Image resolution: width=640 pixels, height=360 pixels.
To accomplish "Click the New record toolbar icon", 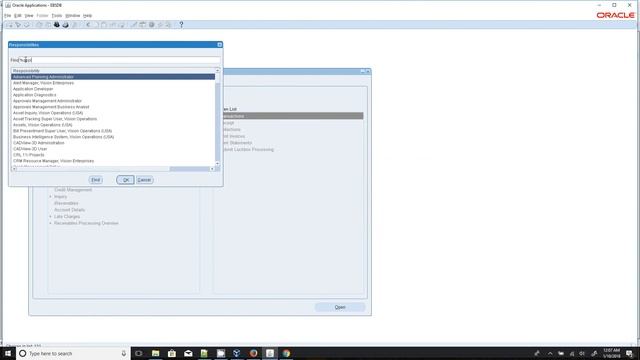I will [x=9, y=25].
